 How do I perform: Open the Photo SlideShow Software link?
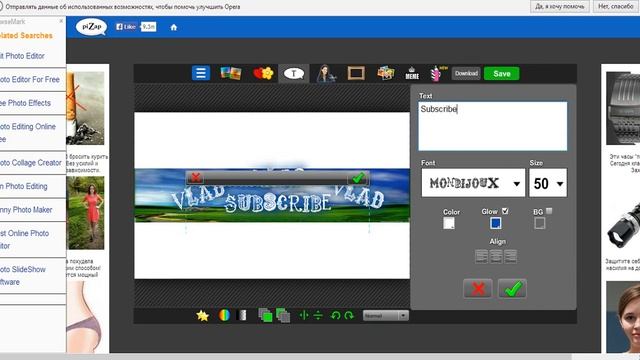[23, 276]
